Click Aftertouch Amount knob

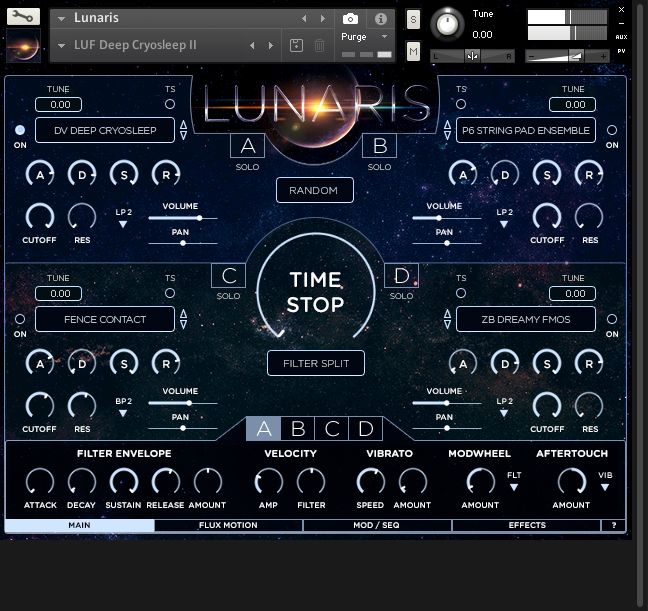click(x=572, y=482)
